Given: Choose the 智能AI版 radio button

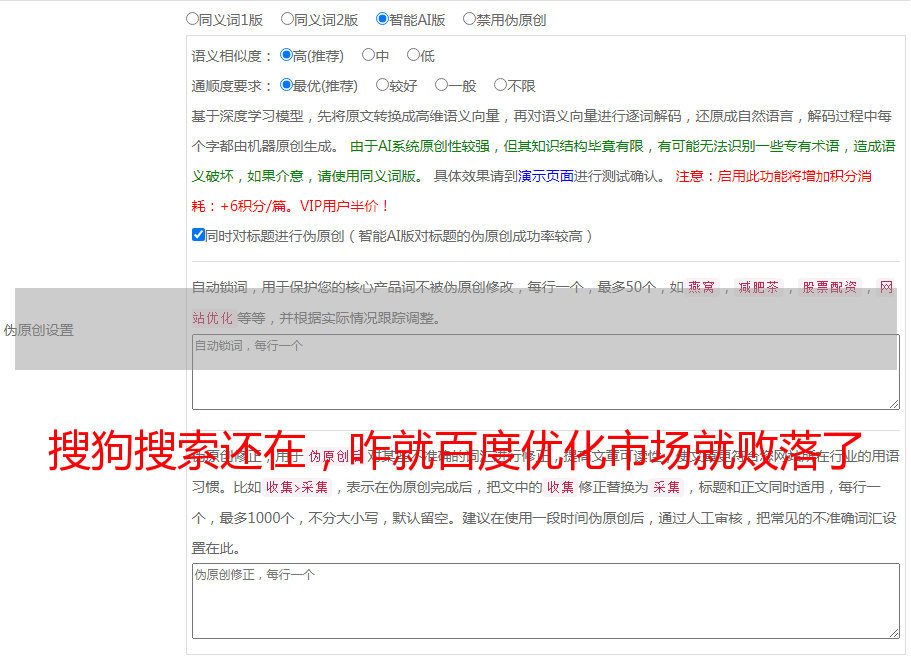Looking at the screenshot, I should [383, 18].
